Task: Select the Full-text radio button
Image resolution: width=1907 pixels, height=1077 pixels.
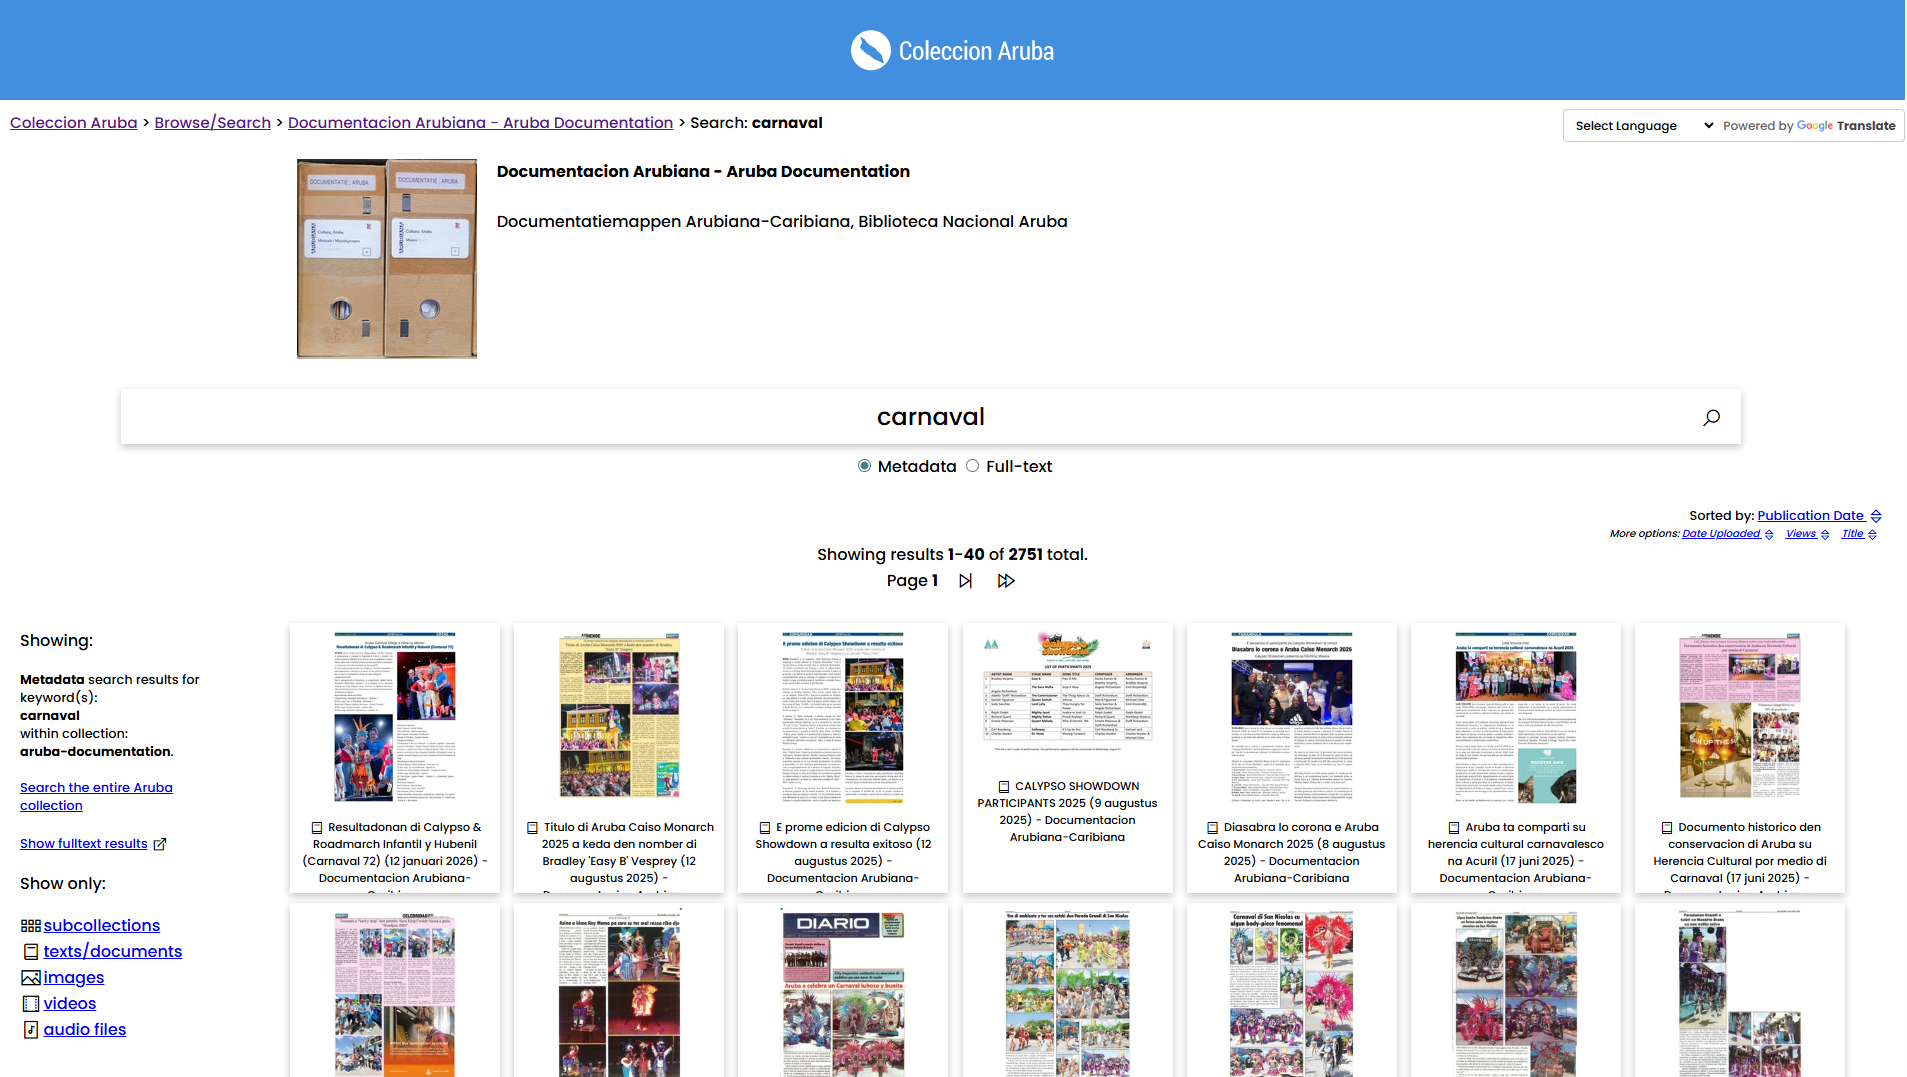Action: [x=972, y=466]
